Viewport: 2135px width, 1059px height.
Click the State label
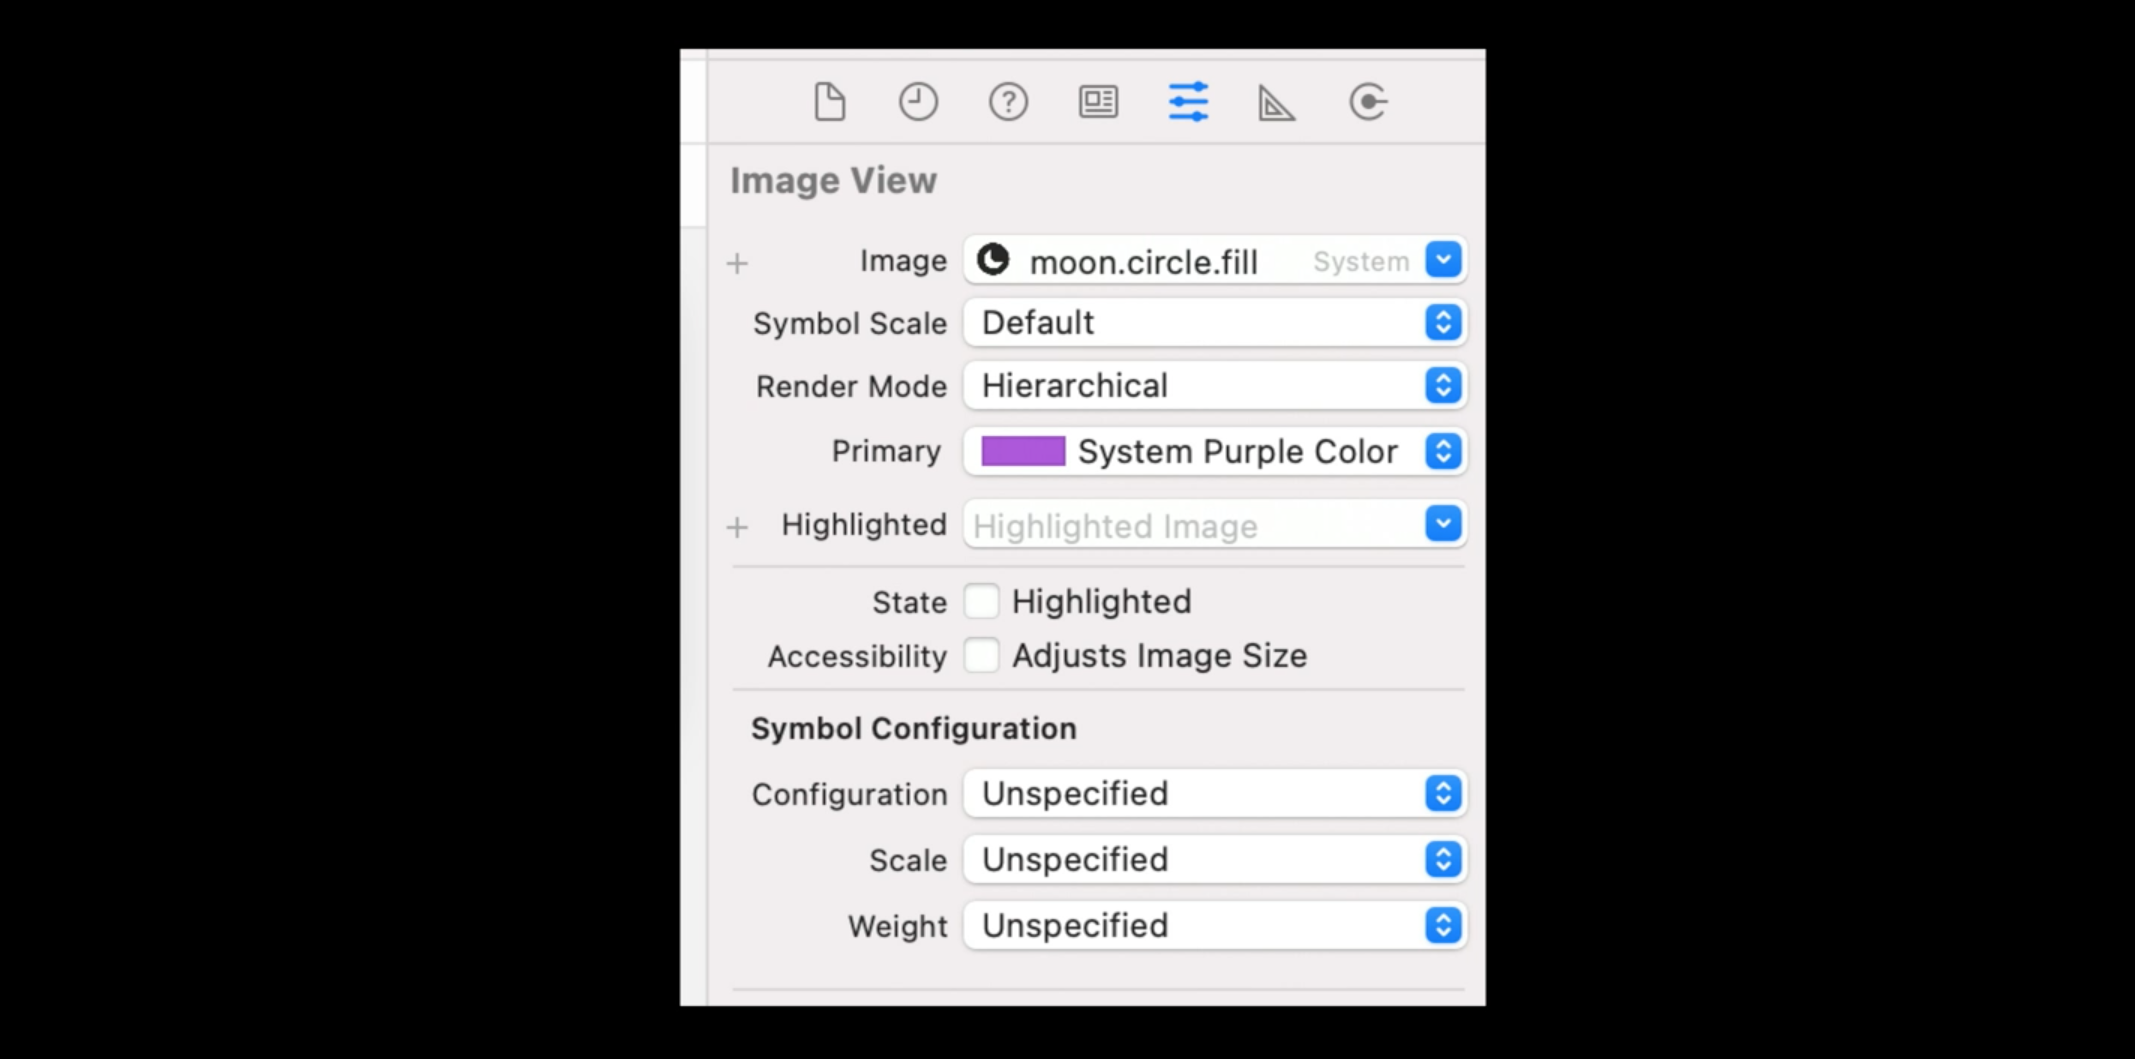point(909,602)
